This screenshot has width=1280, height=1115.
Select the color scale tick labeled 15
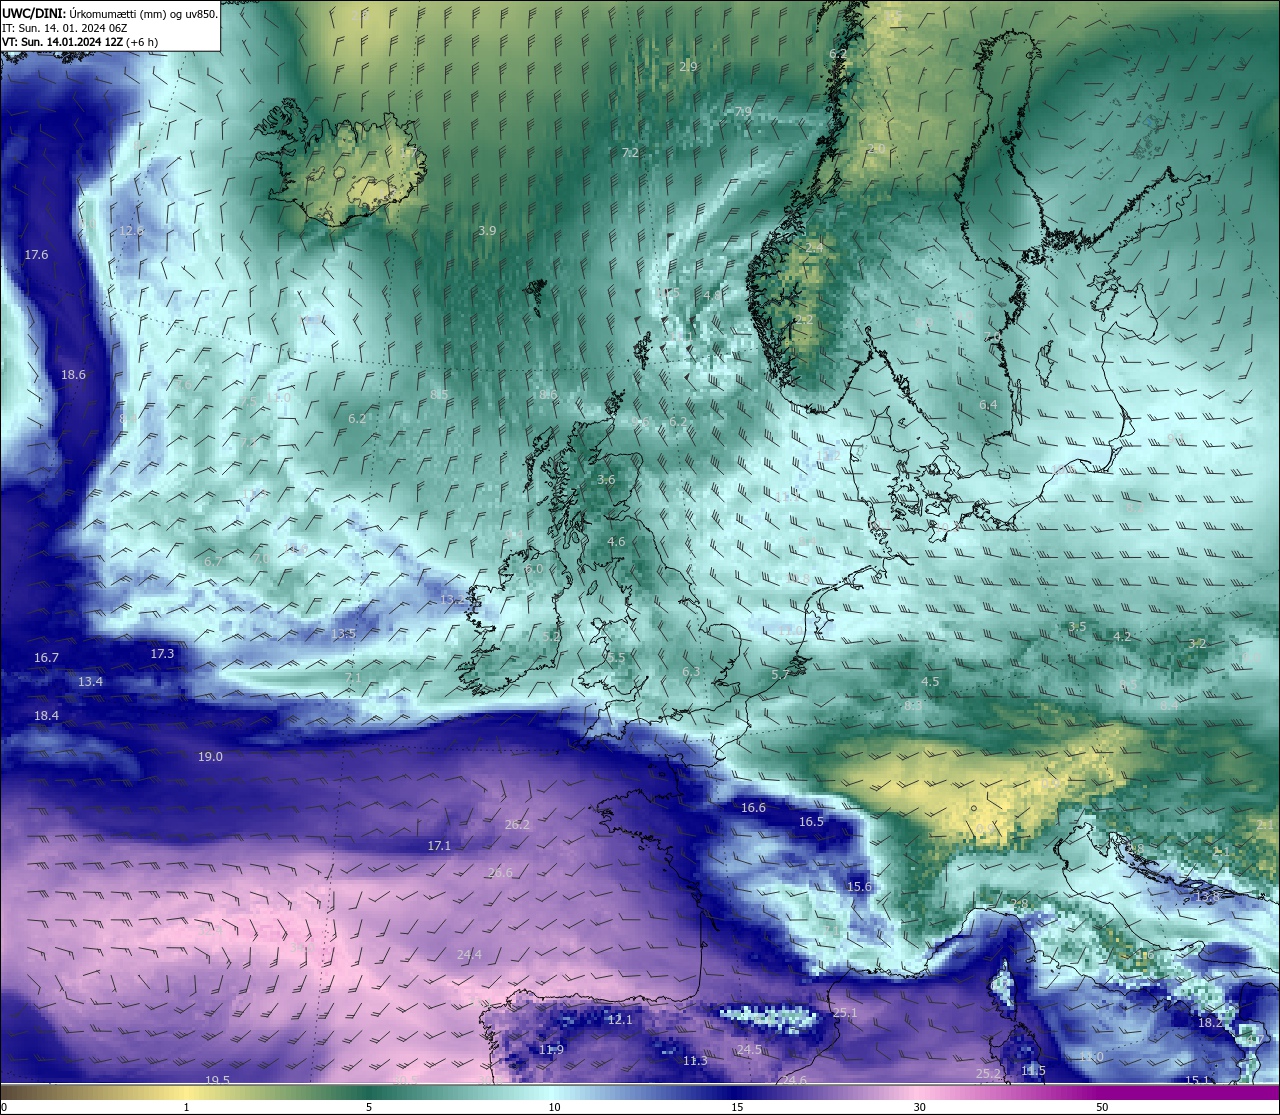[737, 1107]
